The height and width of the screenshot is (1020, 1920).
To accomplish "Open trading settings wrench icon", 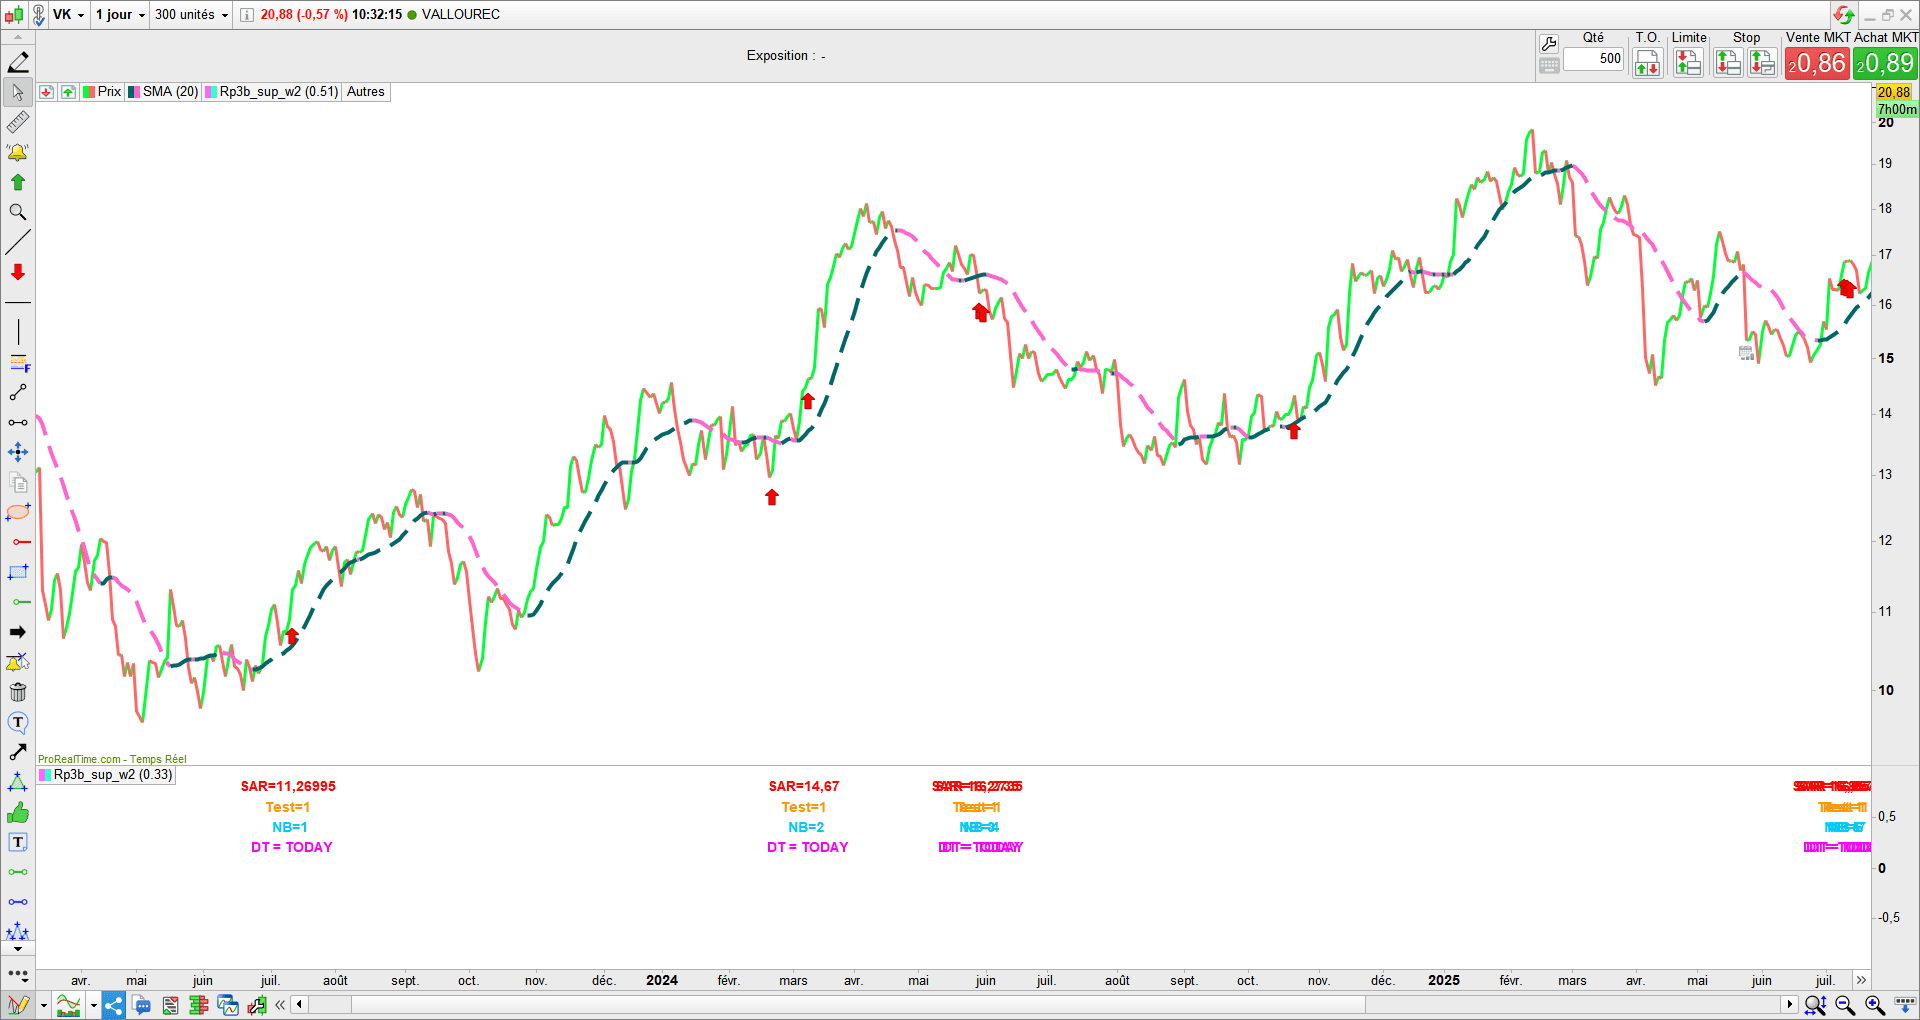I will pyautogui.click(x=1549, y=43).
